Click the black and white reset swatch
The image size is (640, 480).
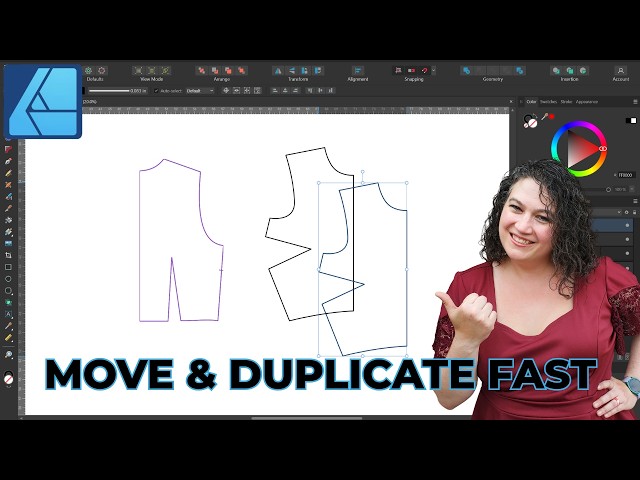[631, 120]
